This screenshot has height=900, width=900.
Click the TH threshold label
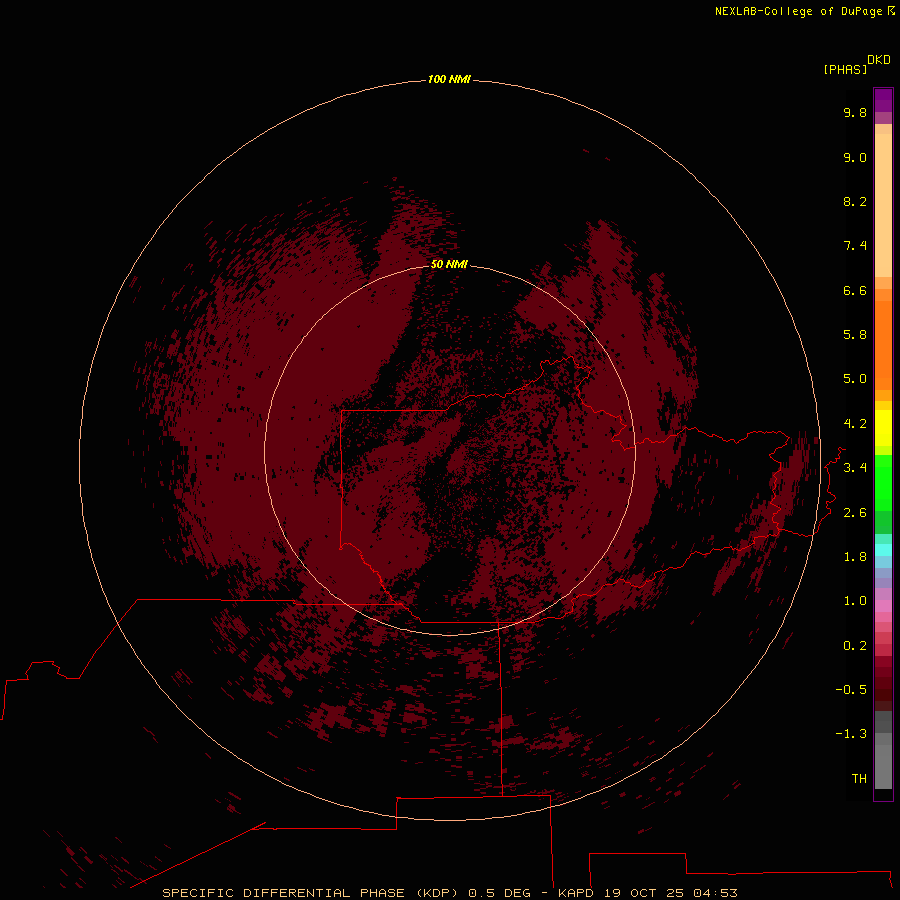(859, 779)
